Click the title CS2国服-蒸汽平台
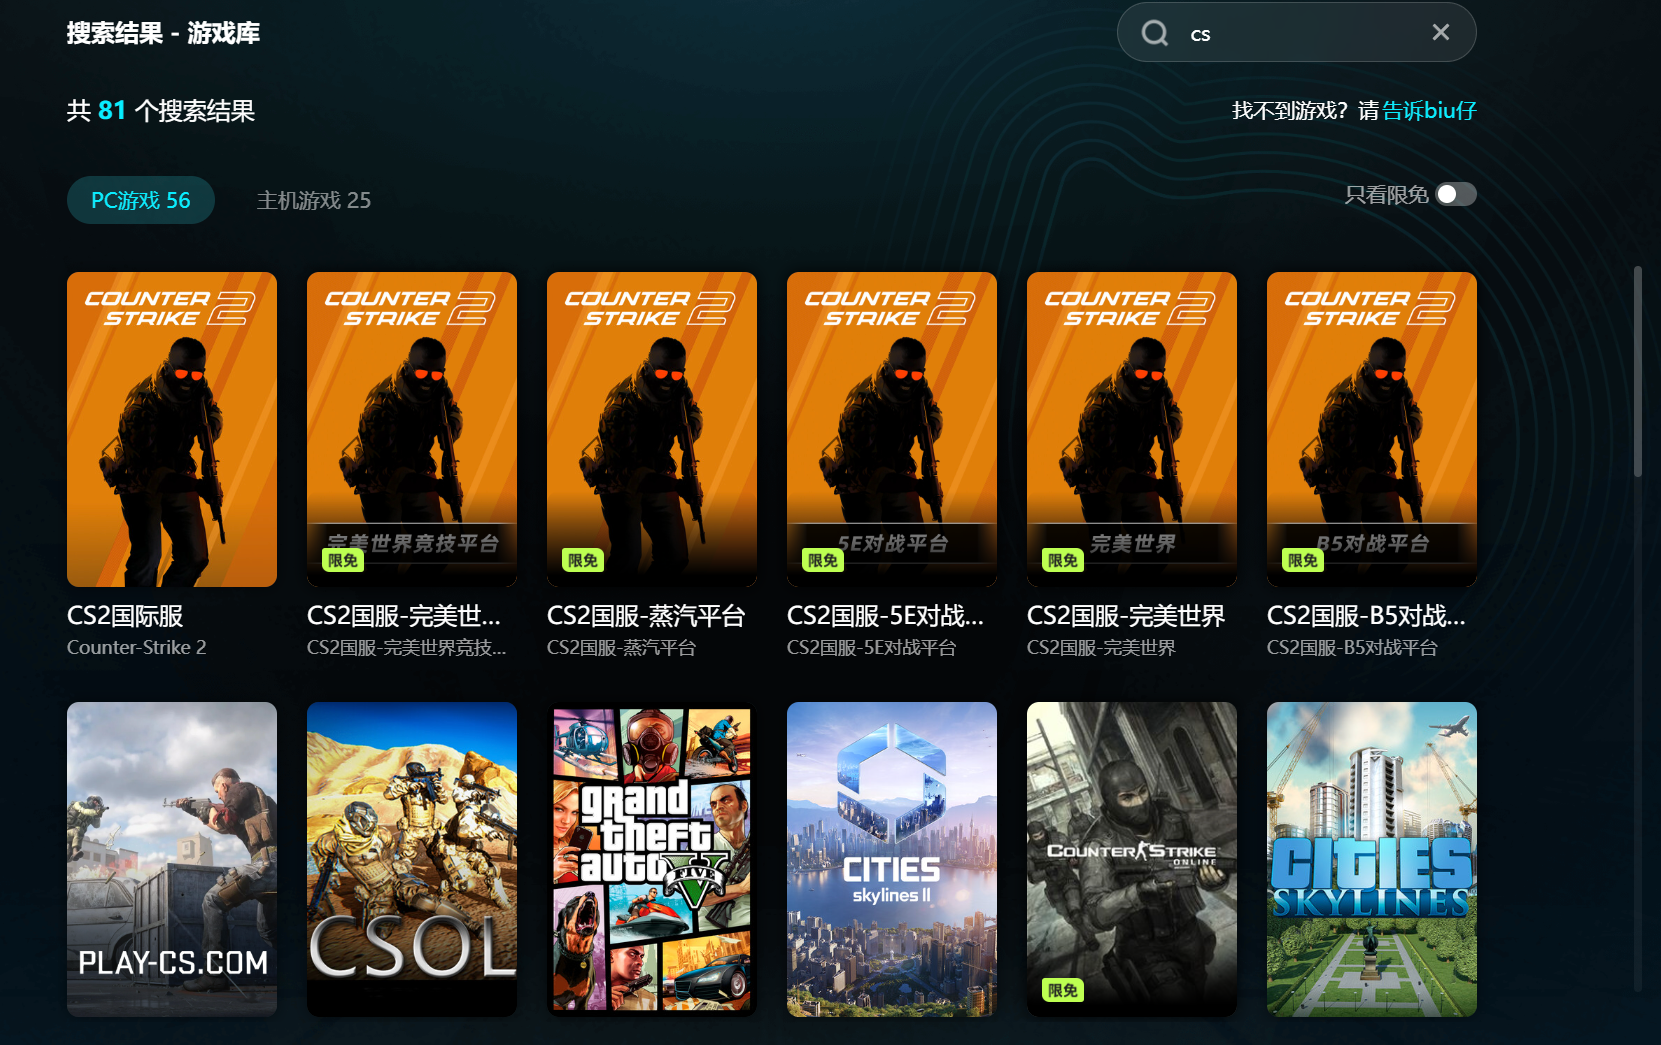 646,616
